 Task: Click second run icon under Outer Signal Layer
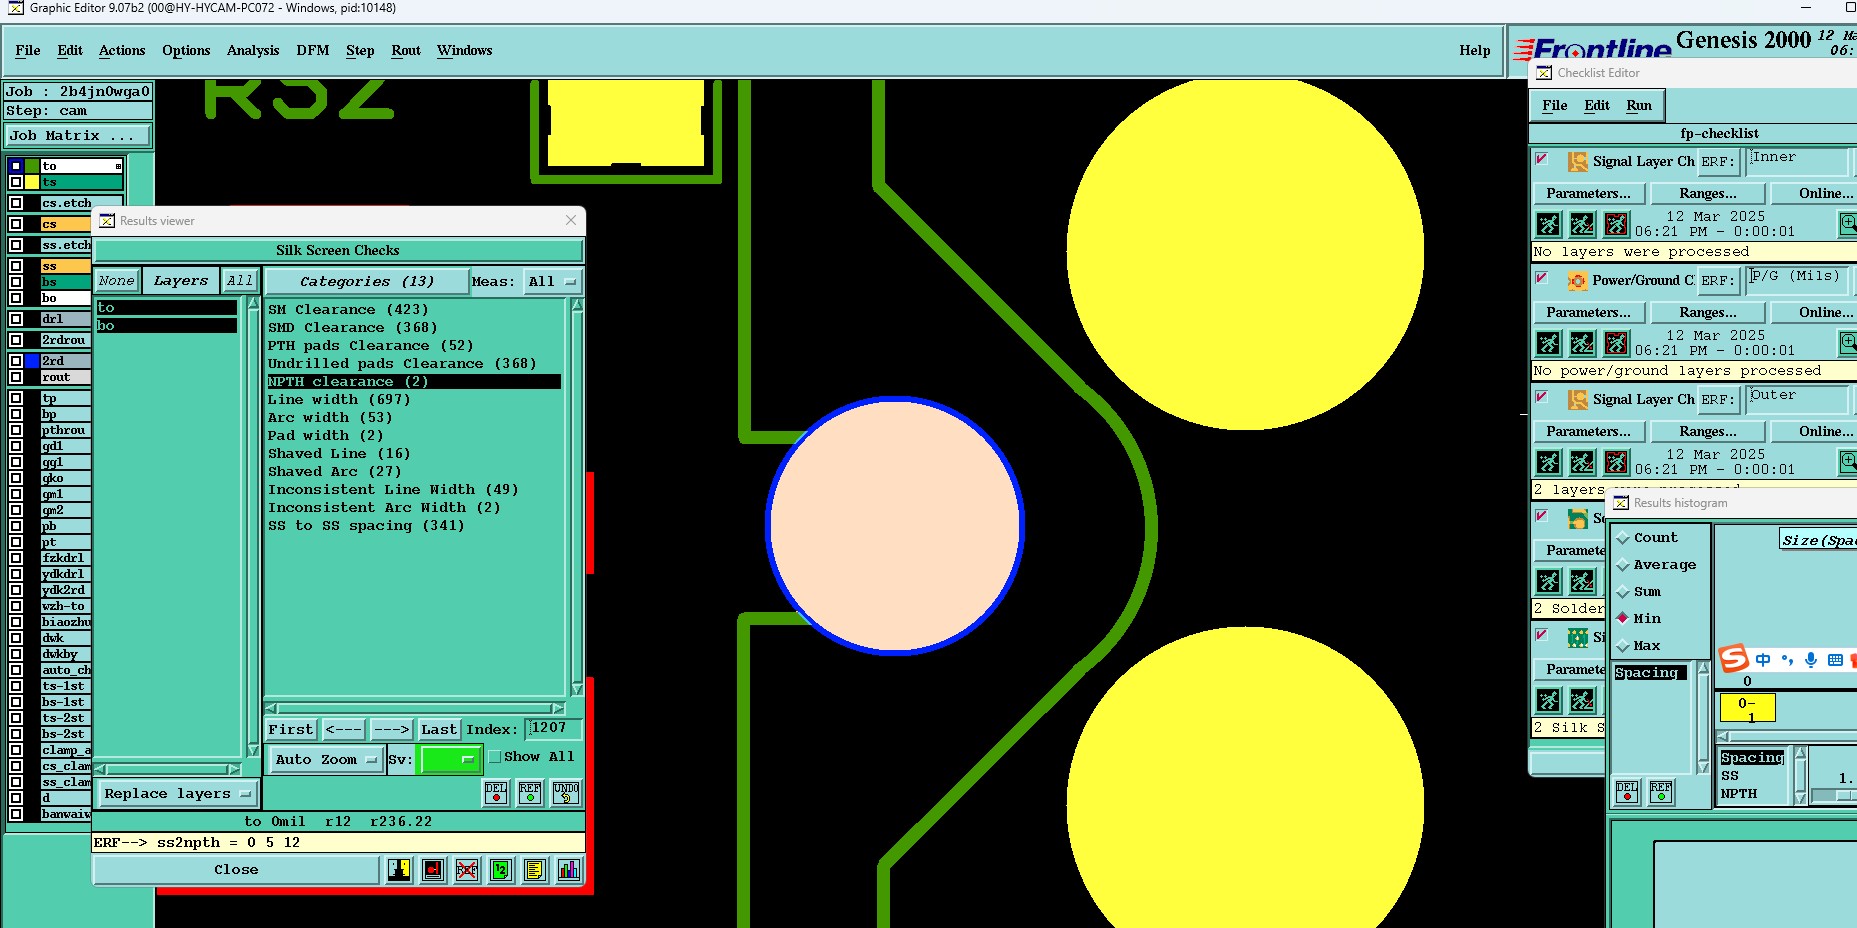[1582, 462]
